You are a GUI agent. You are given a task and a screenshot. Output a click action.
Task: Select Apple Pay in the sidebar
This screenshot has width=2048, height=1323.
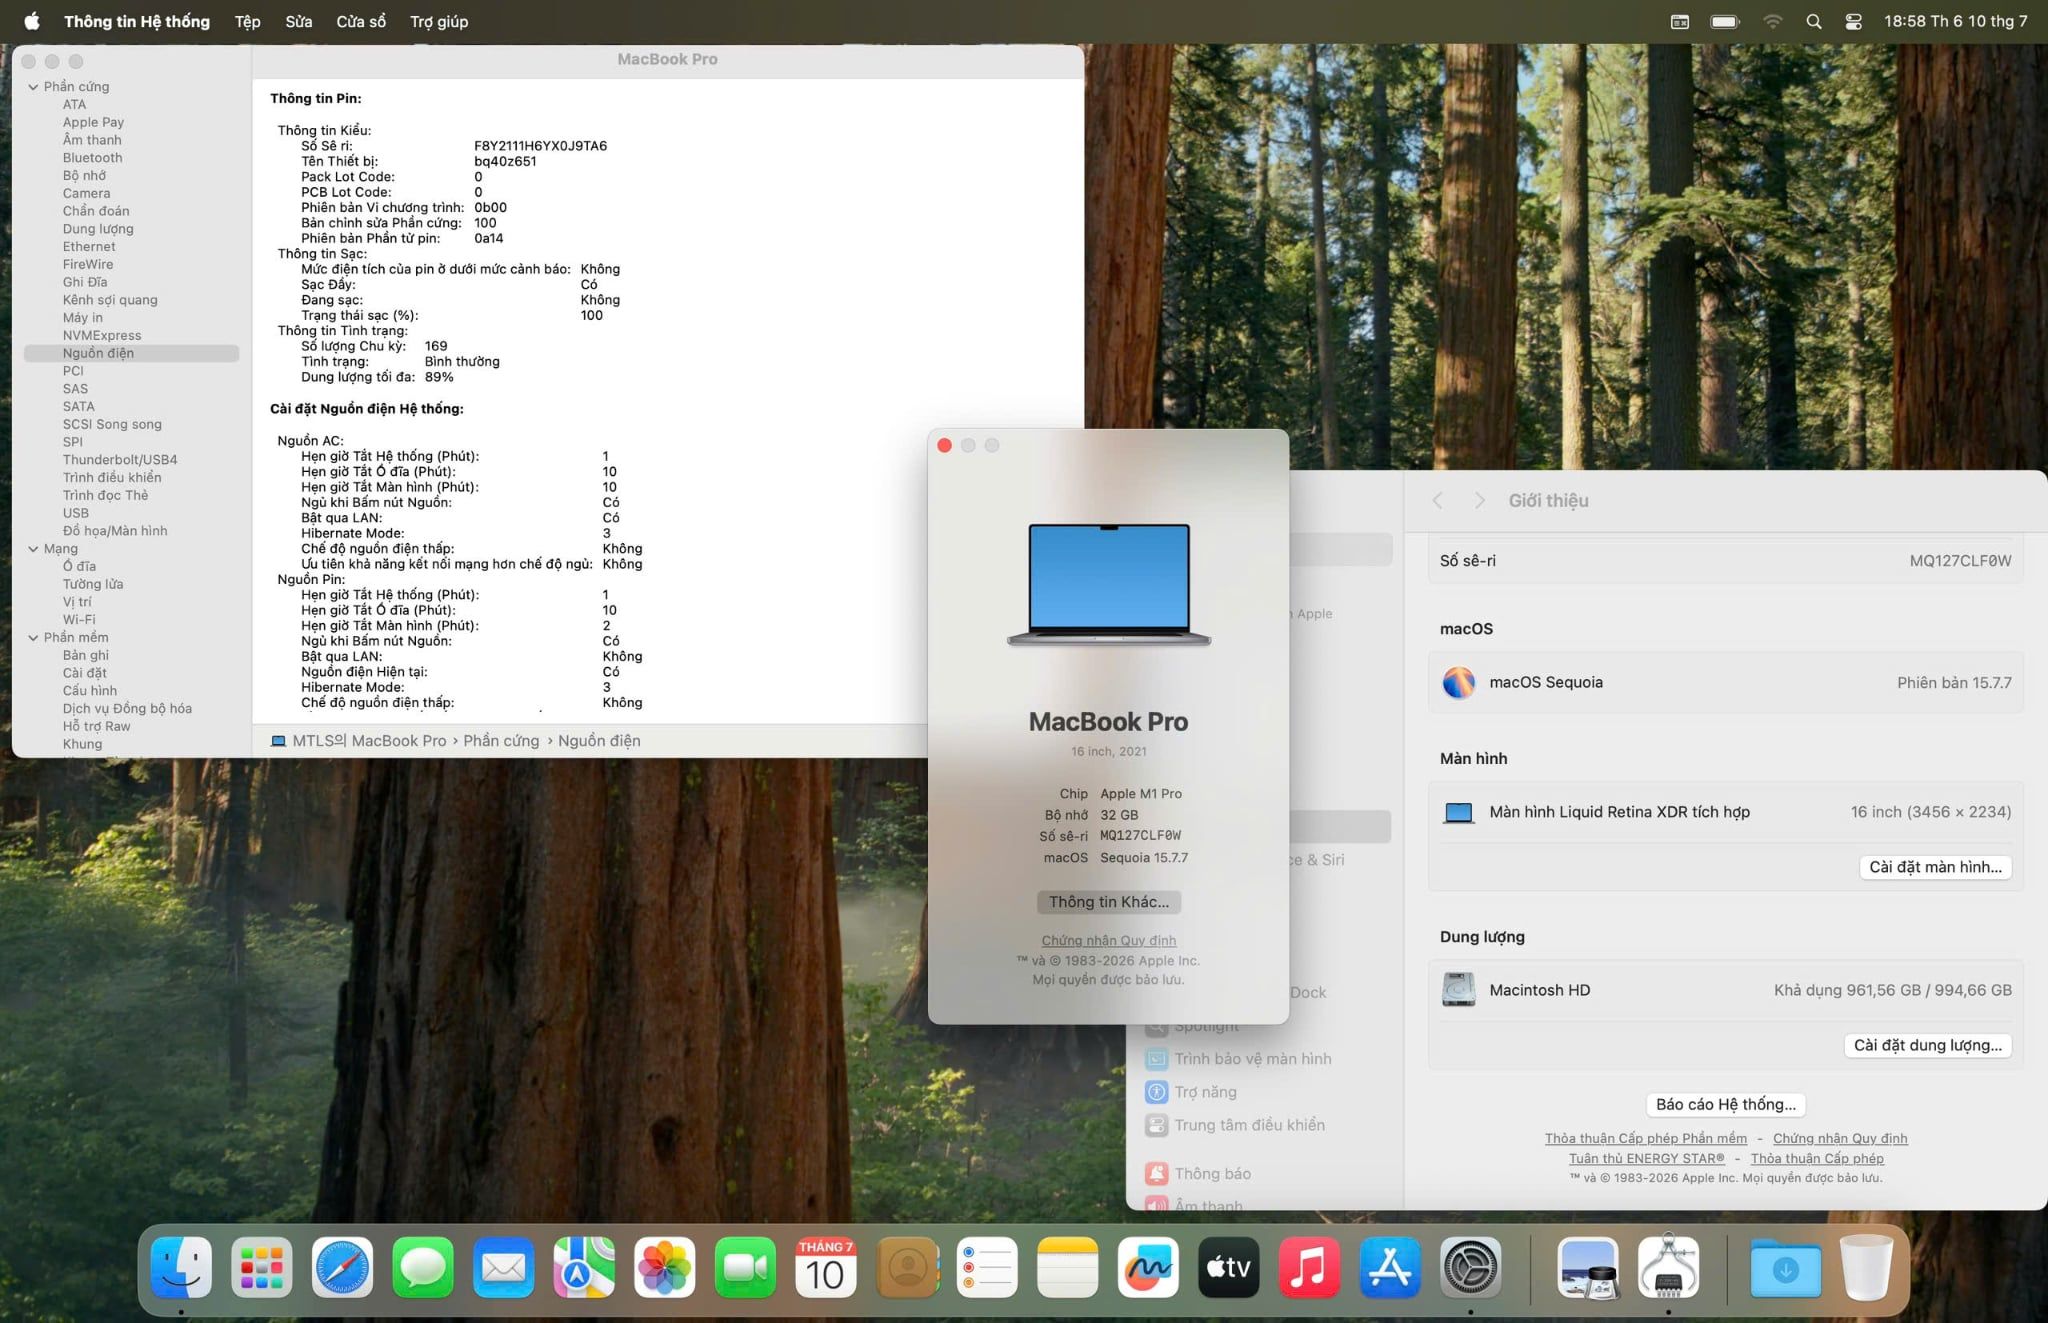[94, 122]
